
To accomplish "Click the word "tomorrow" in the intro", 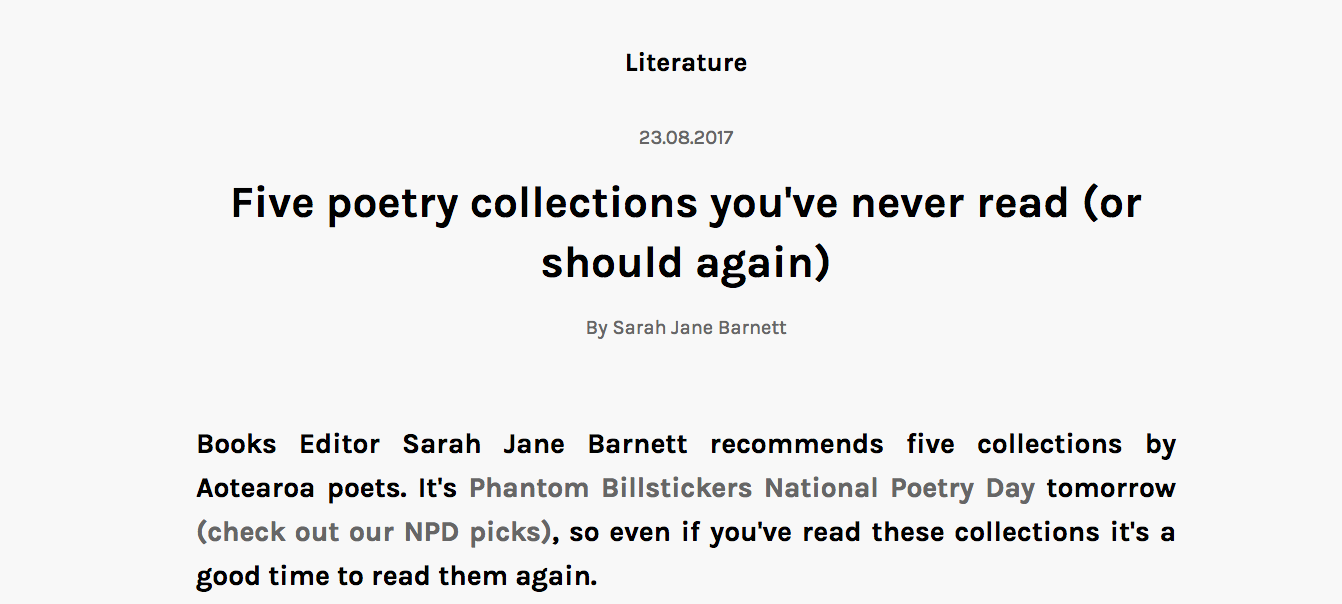I will [1111, 488].
